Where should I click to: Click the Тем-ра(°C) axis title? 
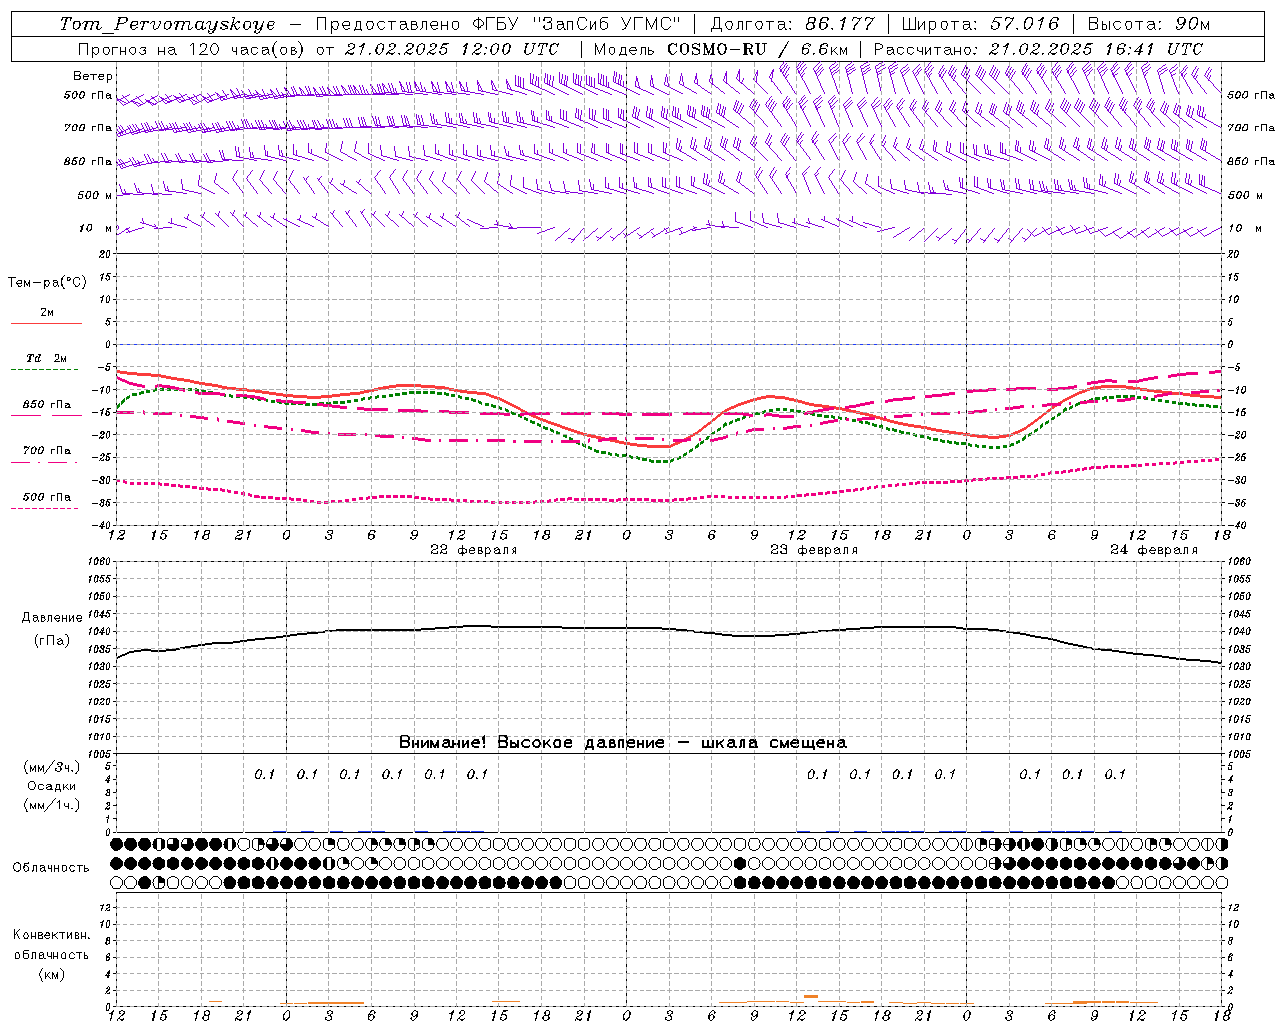tap(47, 283)
